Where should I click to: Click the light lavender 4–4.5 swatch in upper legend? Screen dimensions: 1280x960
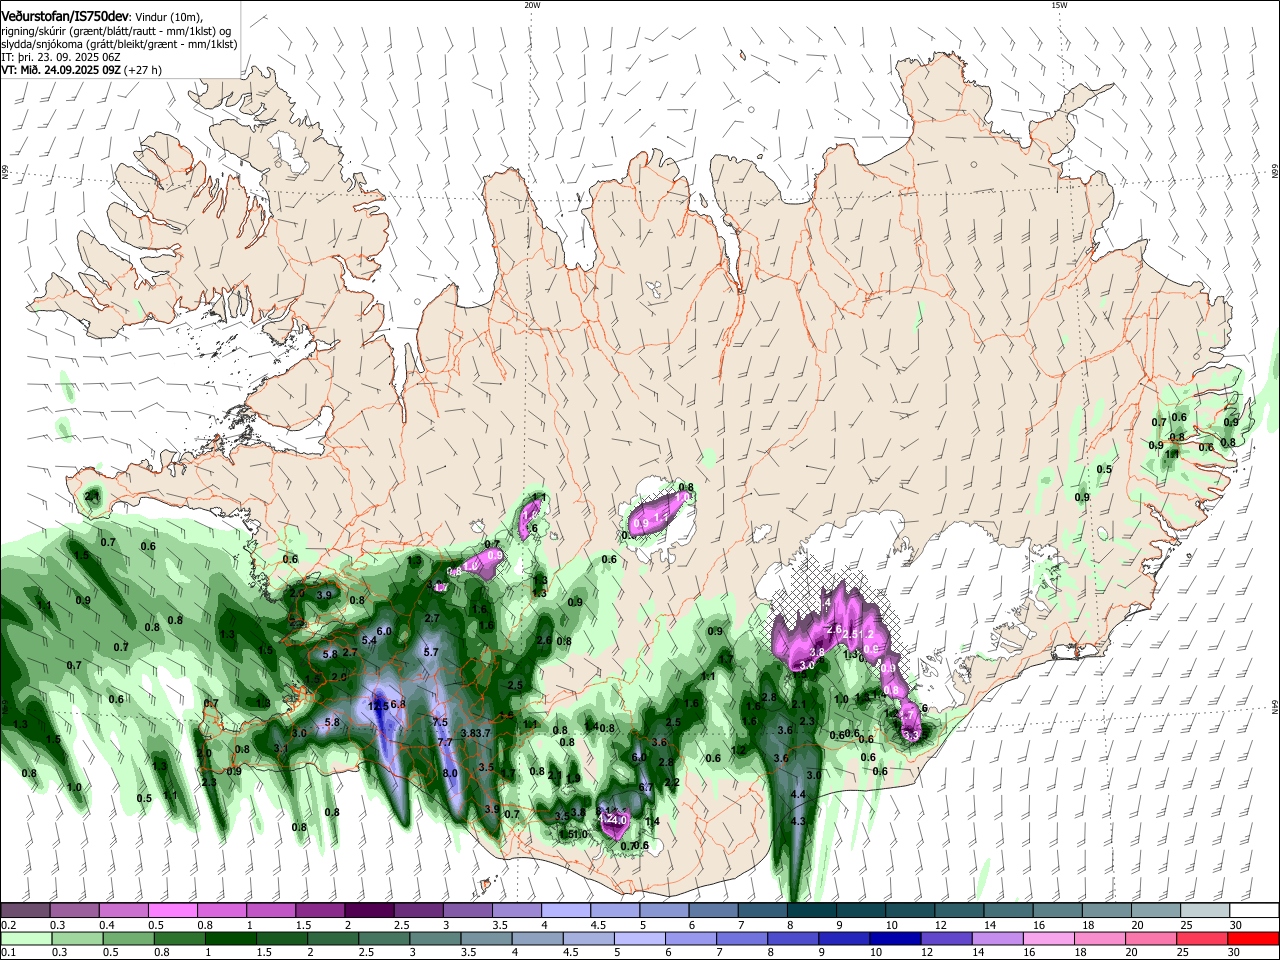click(x=565, y=910)
